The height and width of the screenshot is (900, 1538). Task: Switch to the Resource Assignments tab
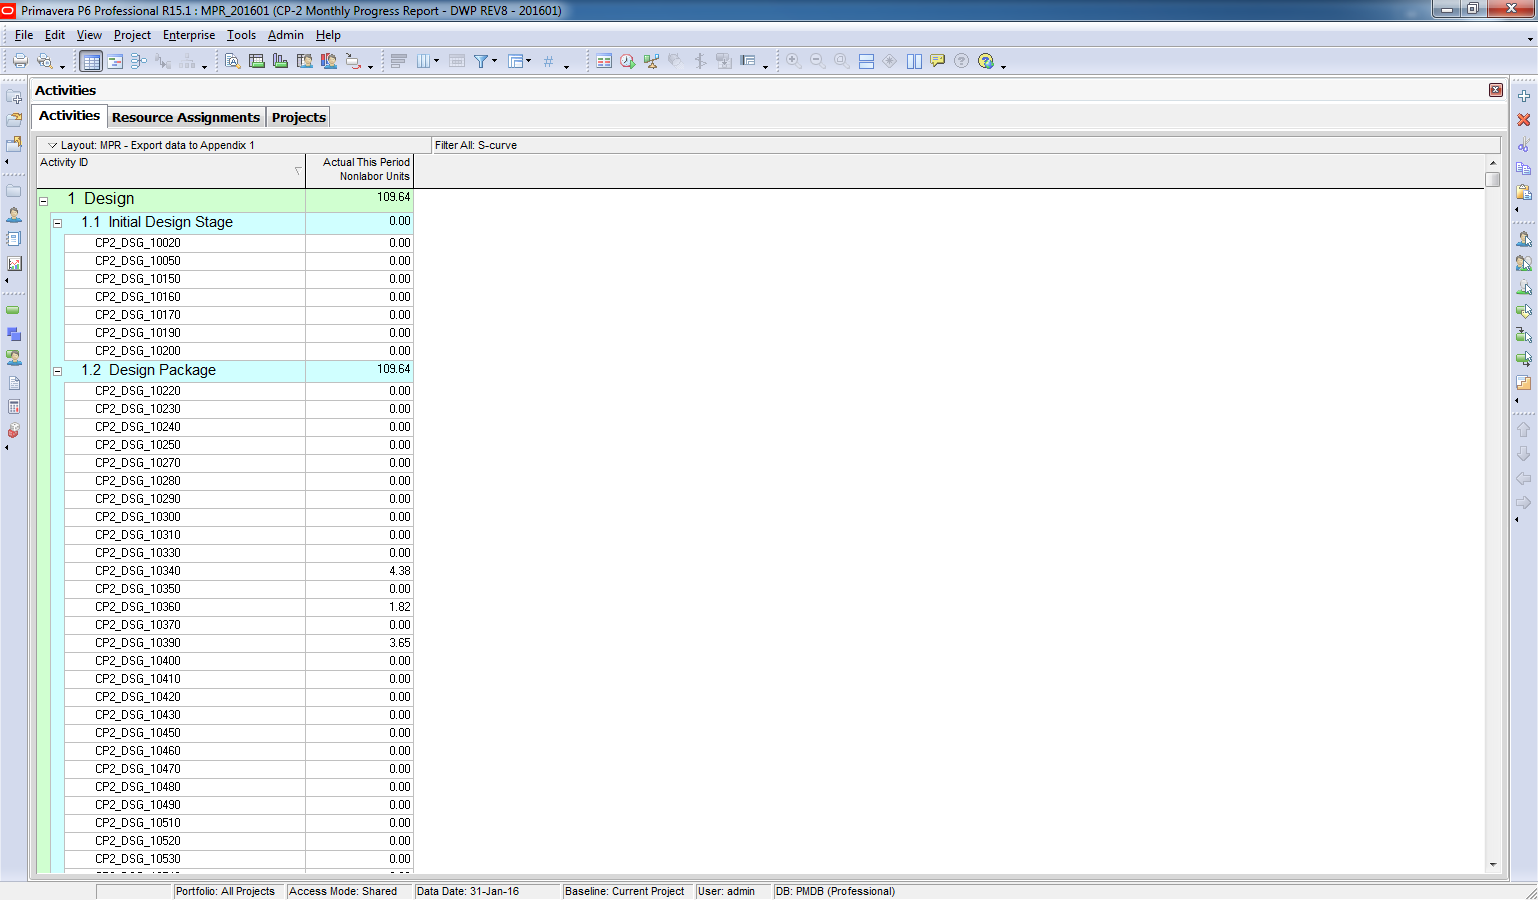pyautogui.click(x=185, y=117)
